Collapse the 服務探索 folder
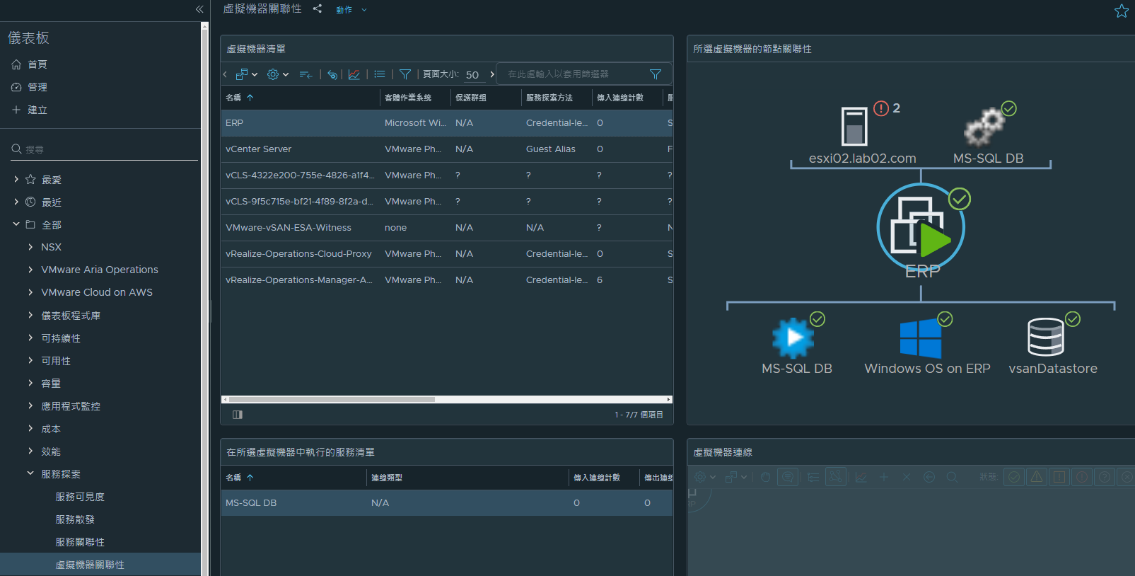 click(x=30, y=474)
